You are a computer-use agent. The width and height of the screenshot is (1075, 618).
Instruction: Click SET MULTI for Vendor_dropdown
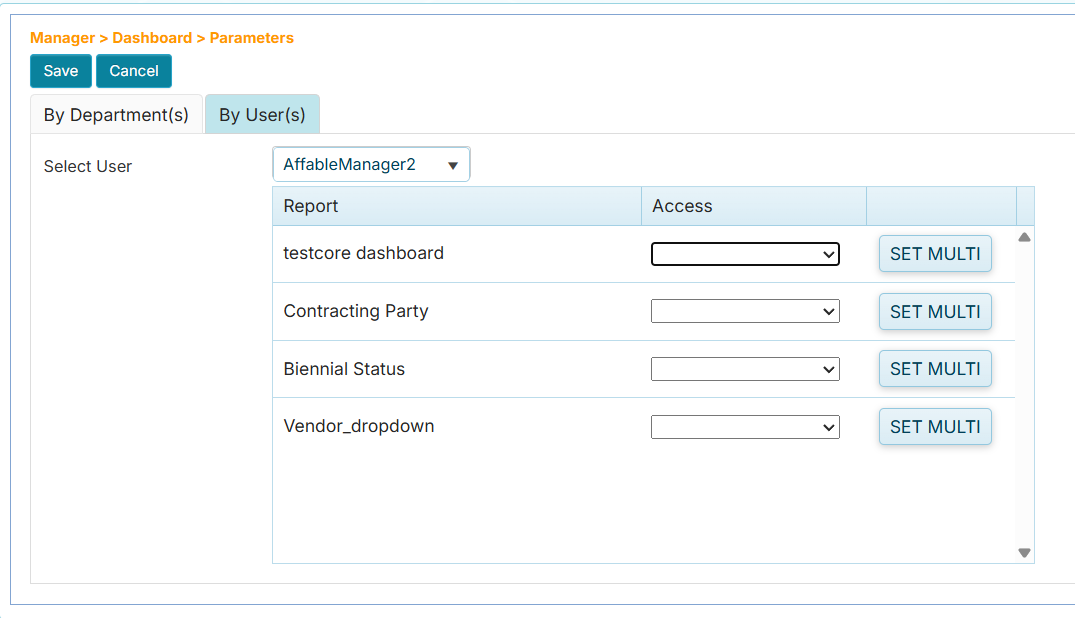[934, 426]
